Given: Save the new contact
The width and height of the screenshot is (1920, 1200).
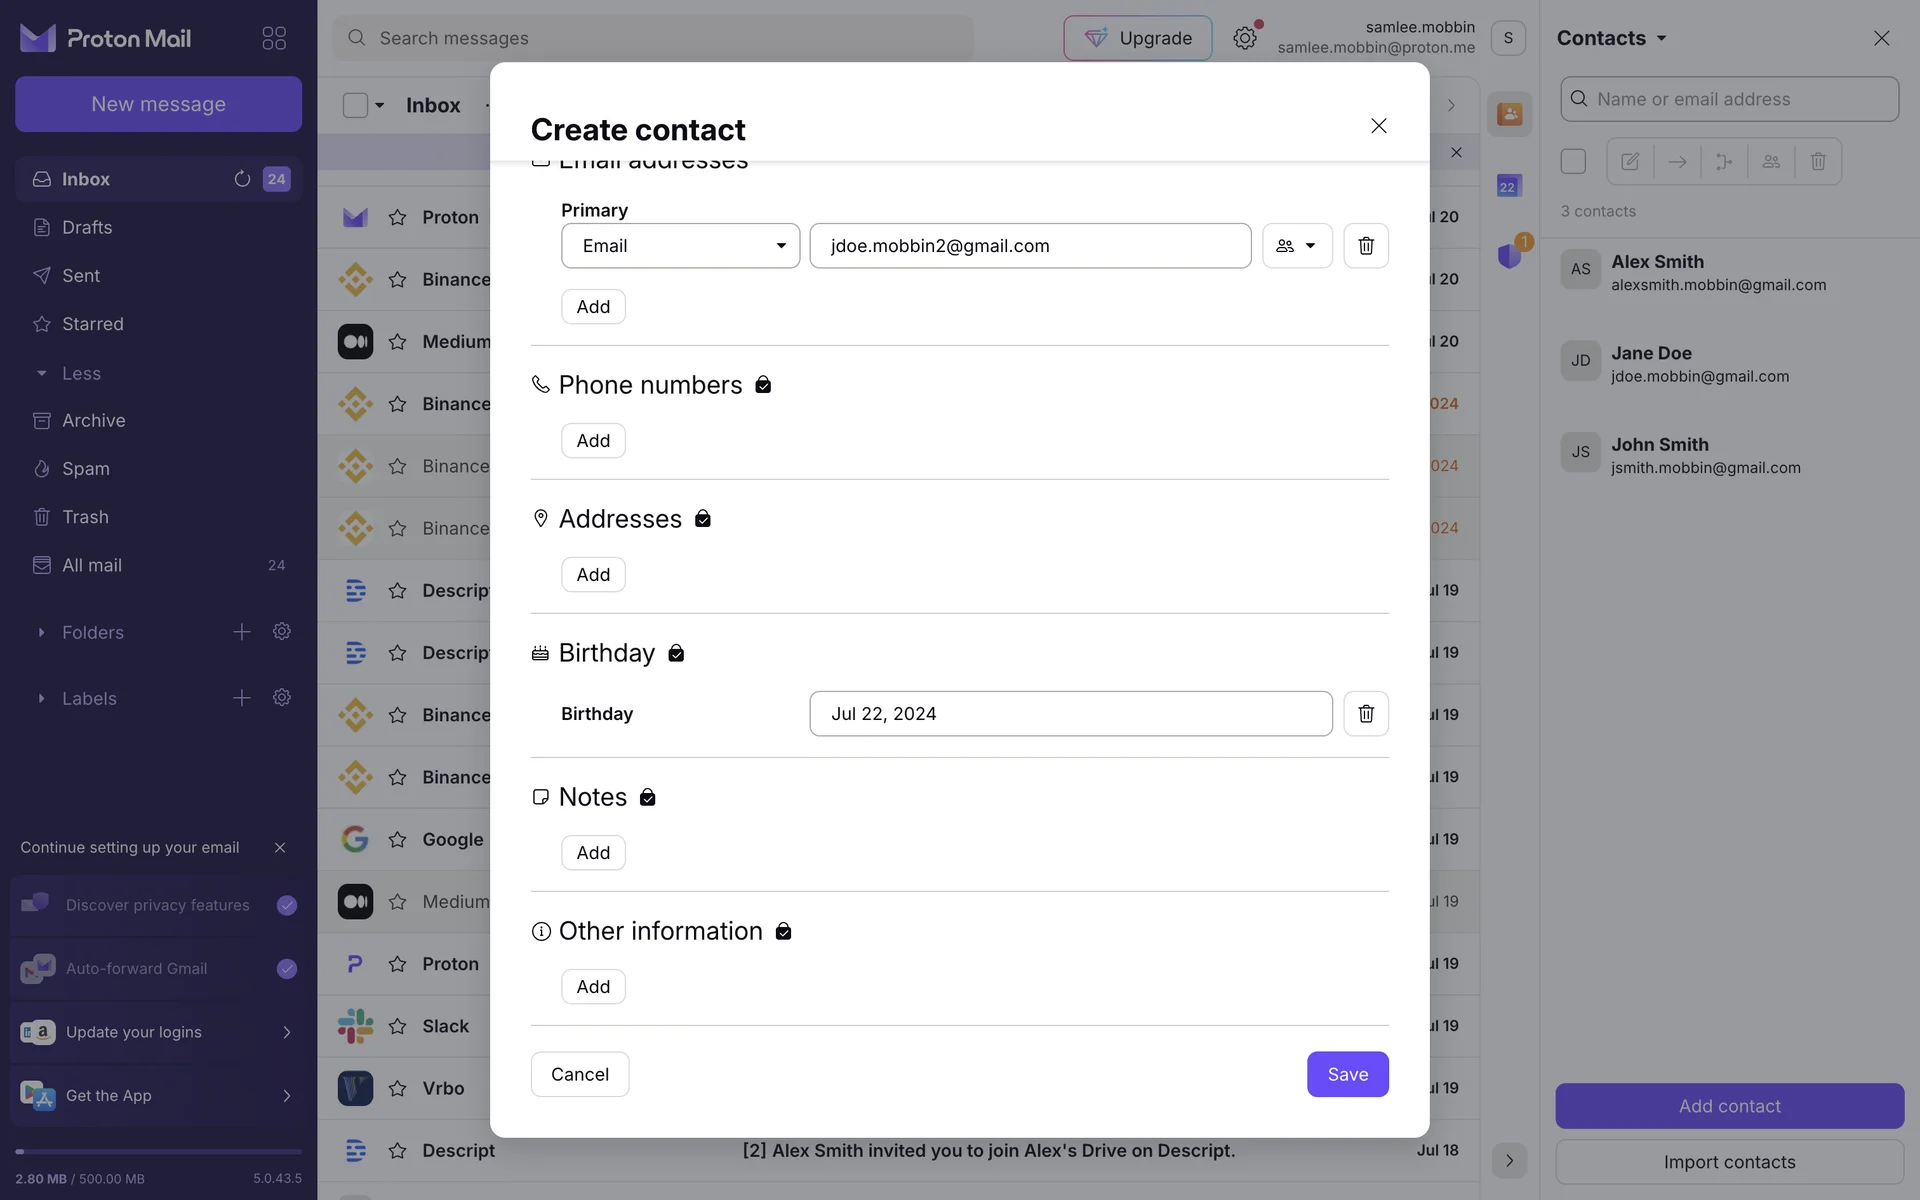Looking at the screenshot, I should (x=1347, y=1074).
